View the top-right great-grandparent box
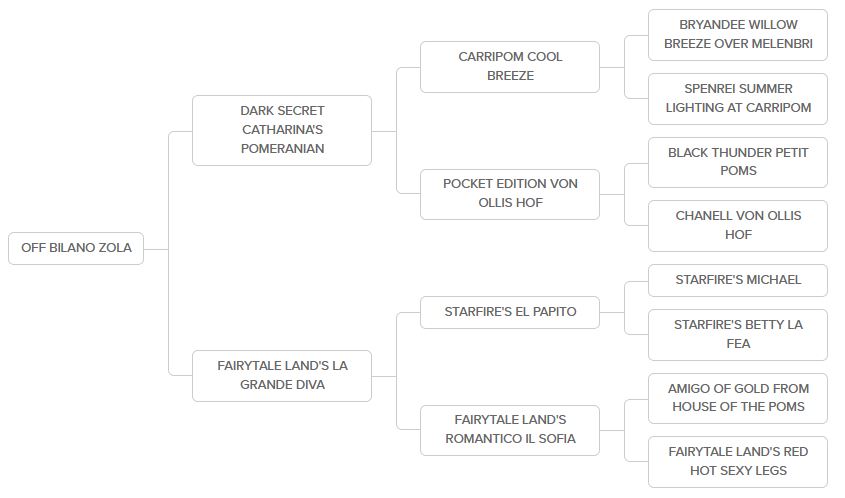The width and height of the screenshot is (845, 498). pyautogui.click(x=738, y=34)
